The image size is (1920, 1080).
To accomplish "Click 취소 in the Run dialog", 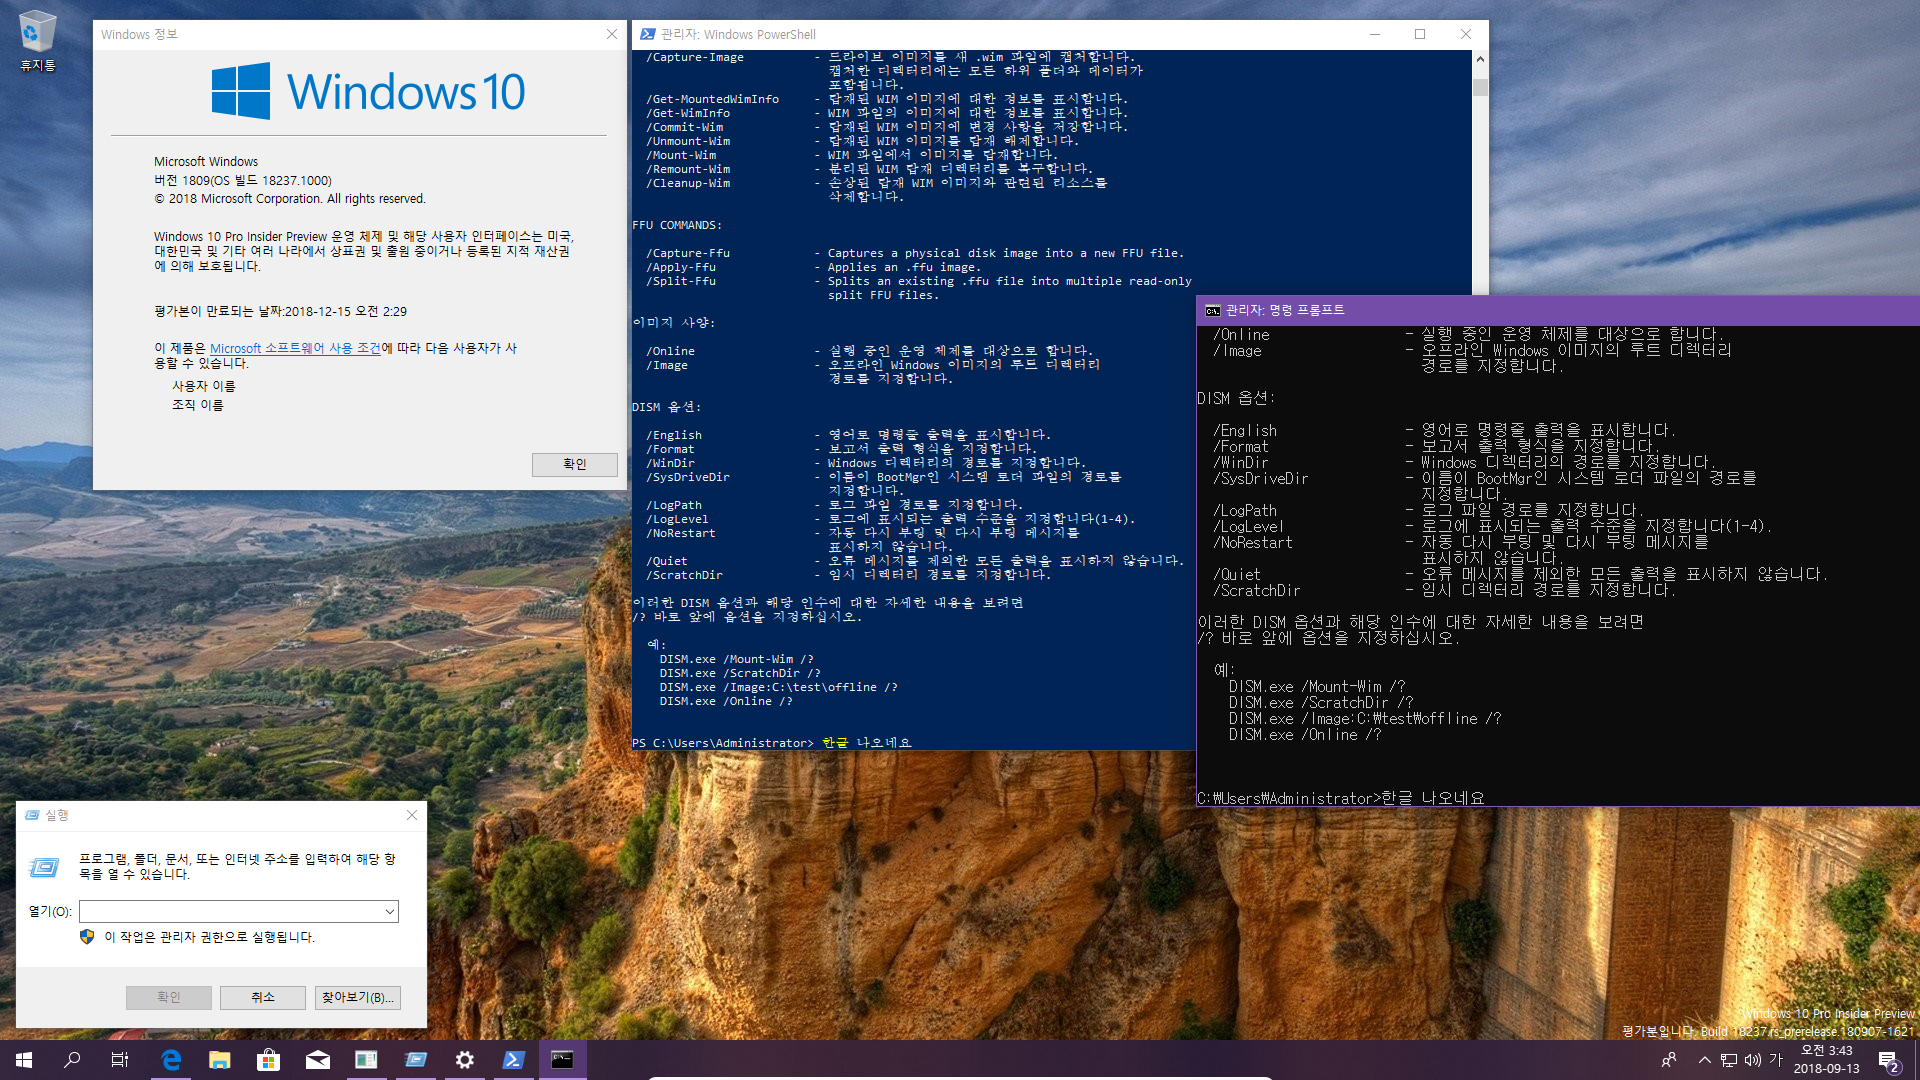I will pyautogui.click(x=262, y=997).
